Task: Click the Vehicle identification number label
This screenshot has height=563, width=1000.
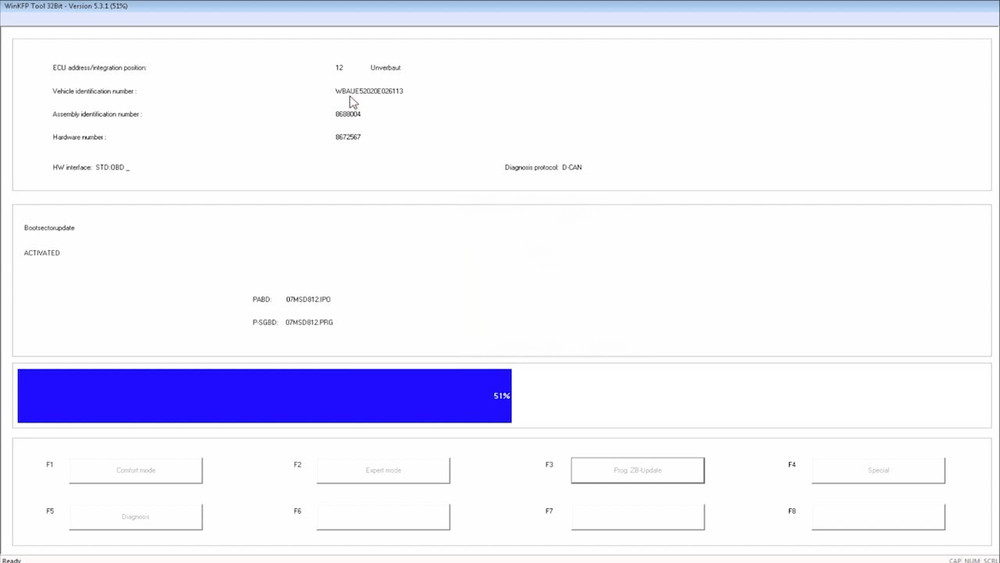Action: click(94, 91)
